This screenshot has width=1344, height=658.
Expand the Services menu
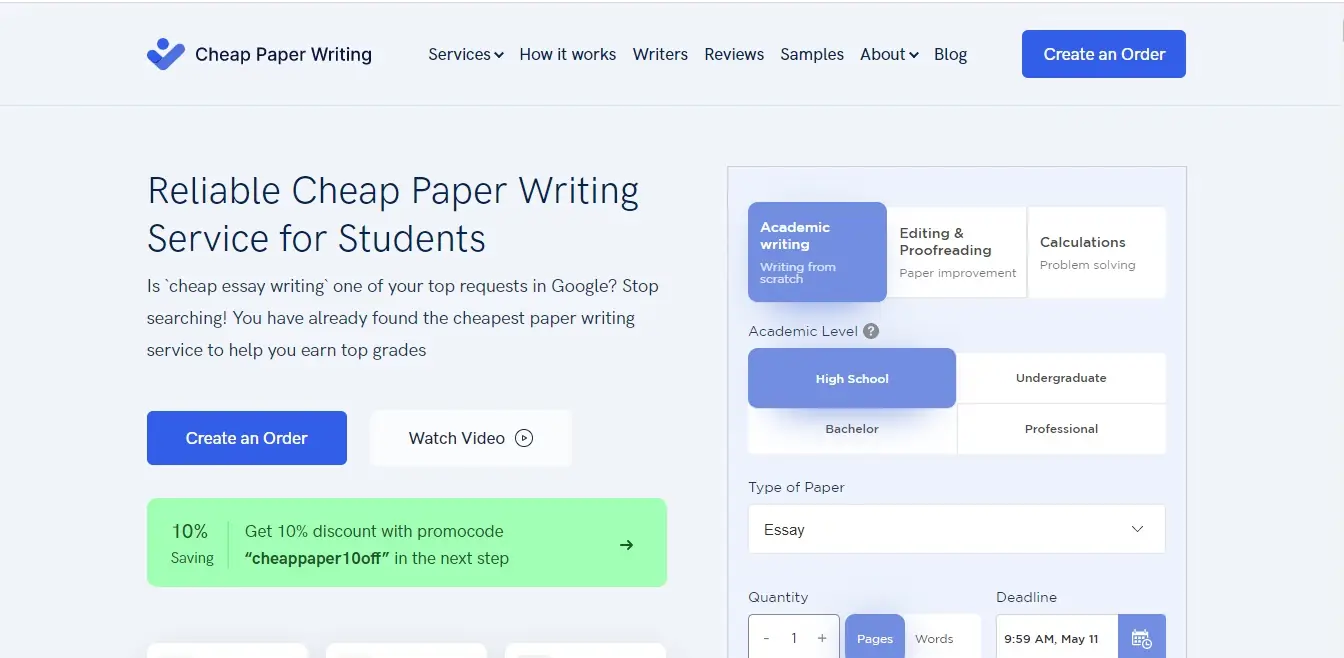466,54
